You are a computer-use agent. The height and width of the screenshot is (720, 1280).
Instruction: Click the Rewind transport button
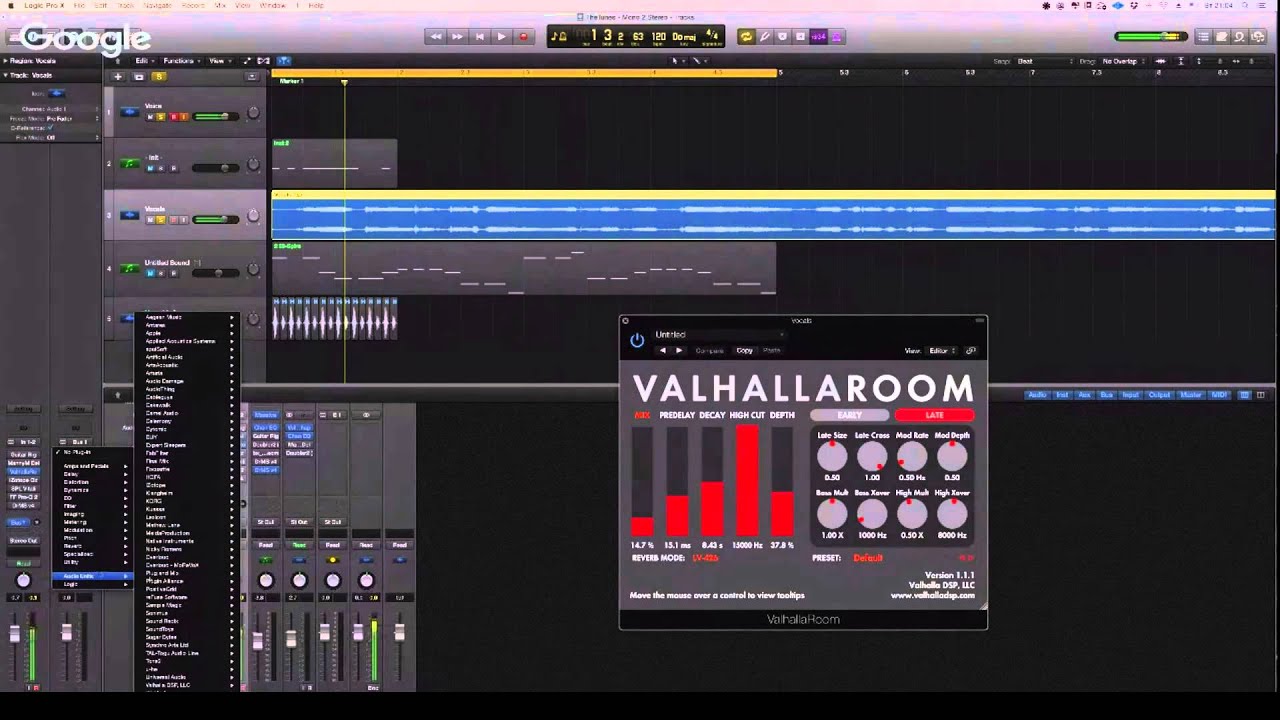435,37
